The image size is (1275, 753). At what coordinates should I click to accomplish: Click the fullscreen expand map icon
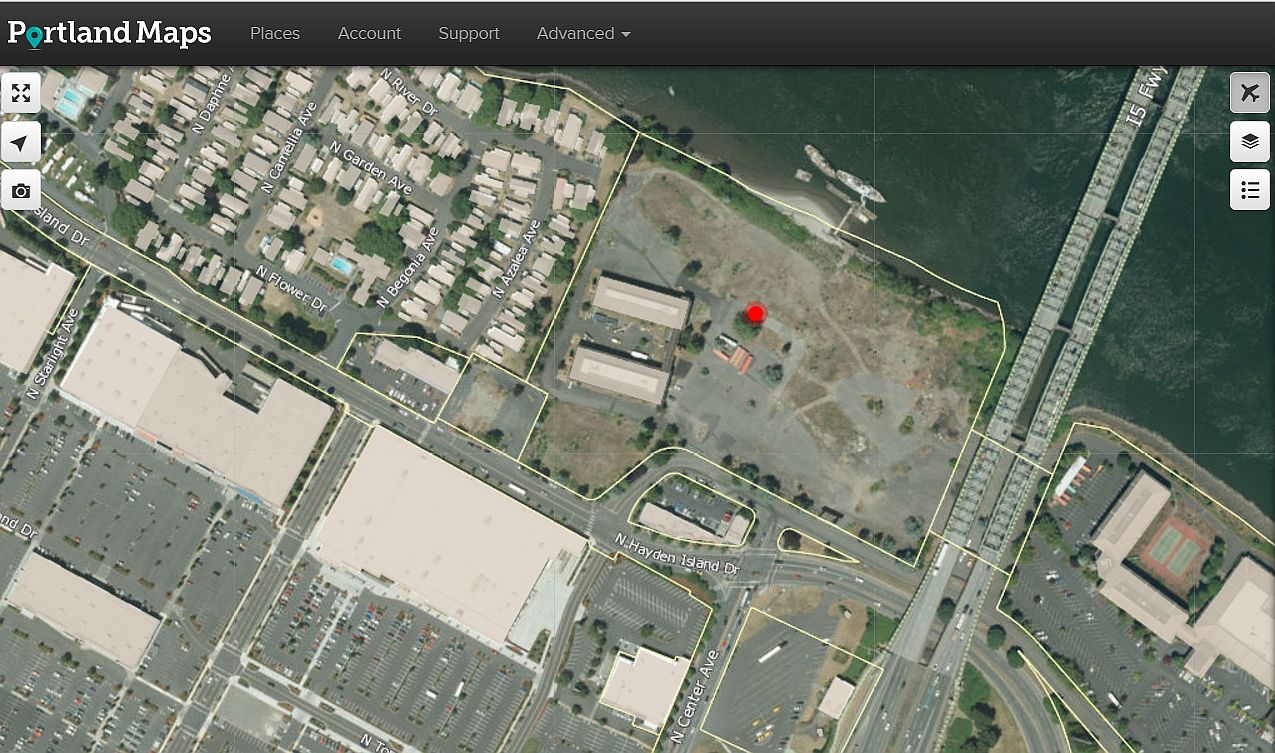21,93
